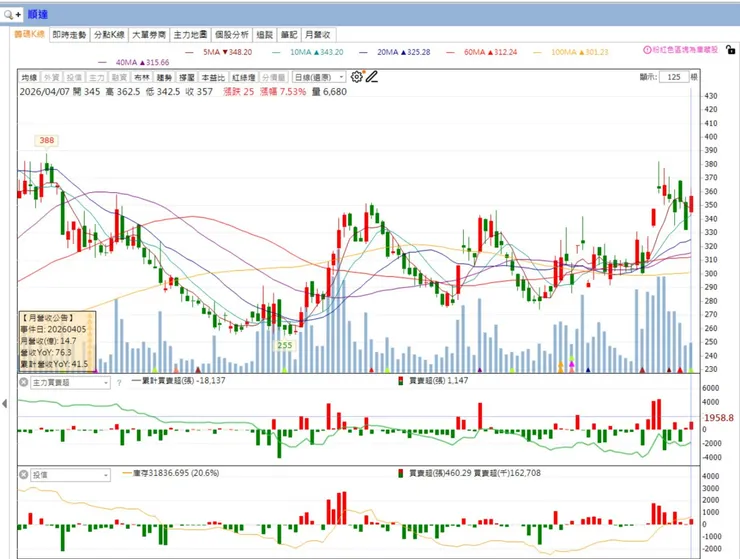The height and width of the screenshot is (559, 740).
Task: Select the 籌碼K線 tab
Action: (29, 34)
